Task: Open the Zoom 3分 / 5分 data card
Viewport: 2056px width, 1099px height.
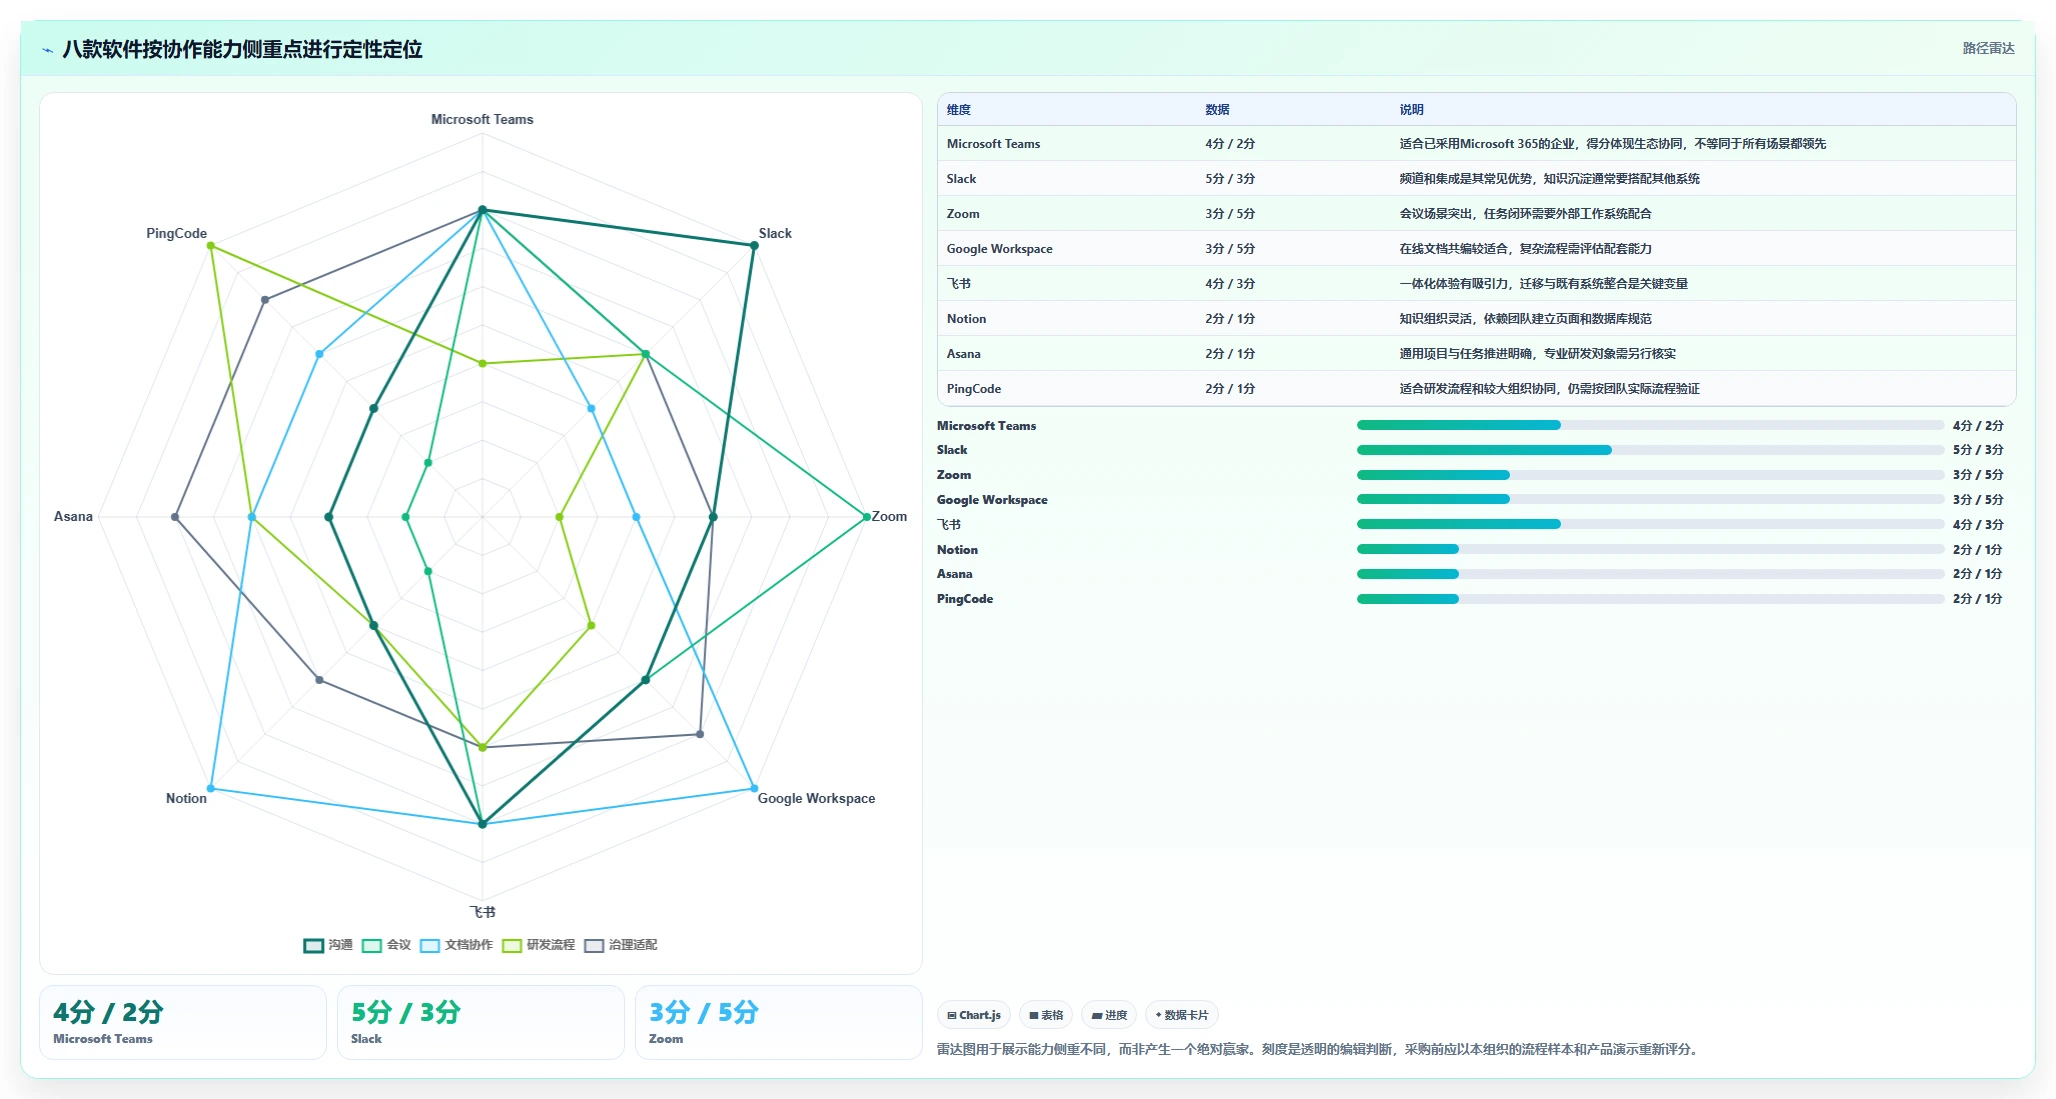Action: coord(779,1022)
